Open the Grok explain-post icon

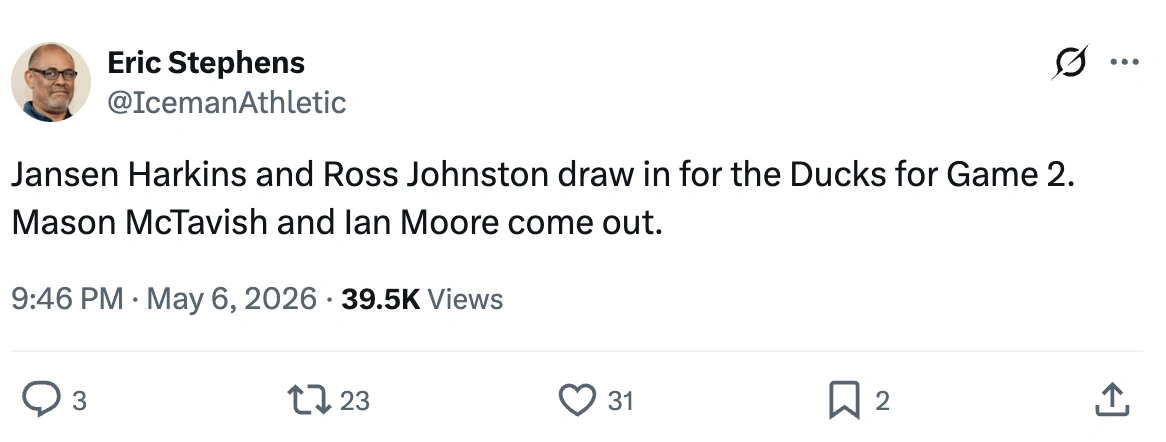tap(1070, 62)
